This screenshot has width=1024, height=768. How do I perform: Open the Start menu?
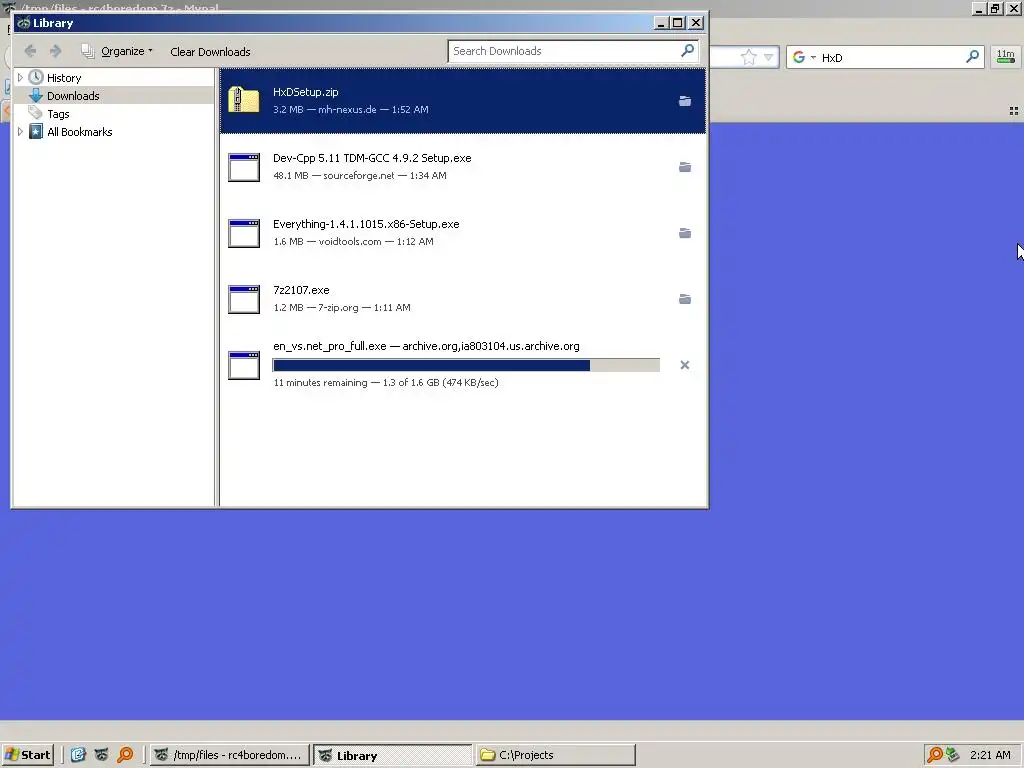click(x=27, y=755)
